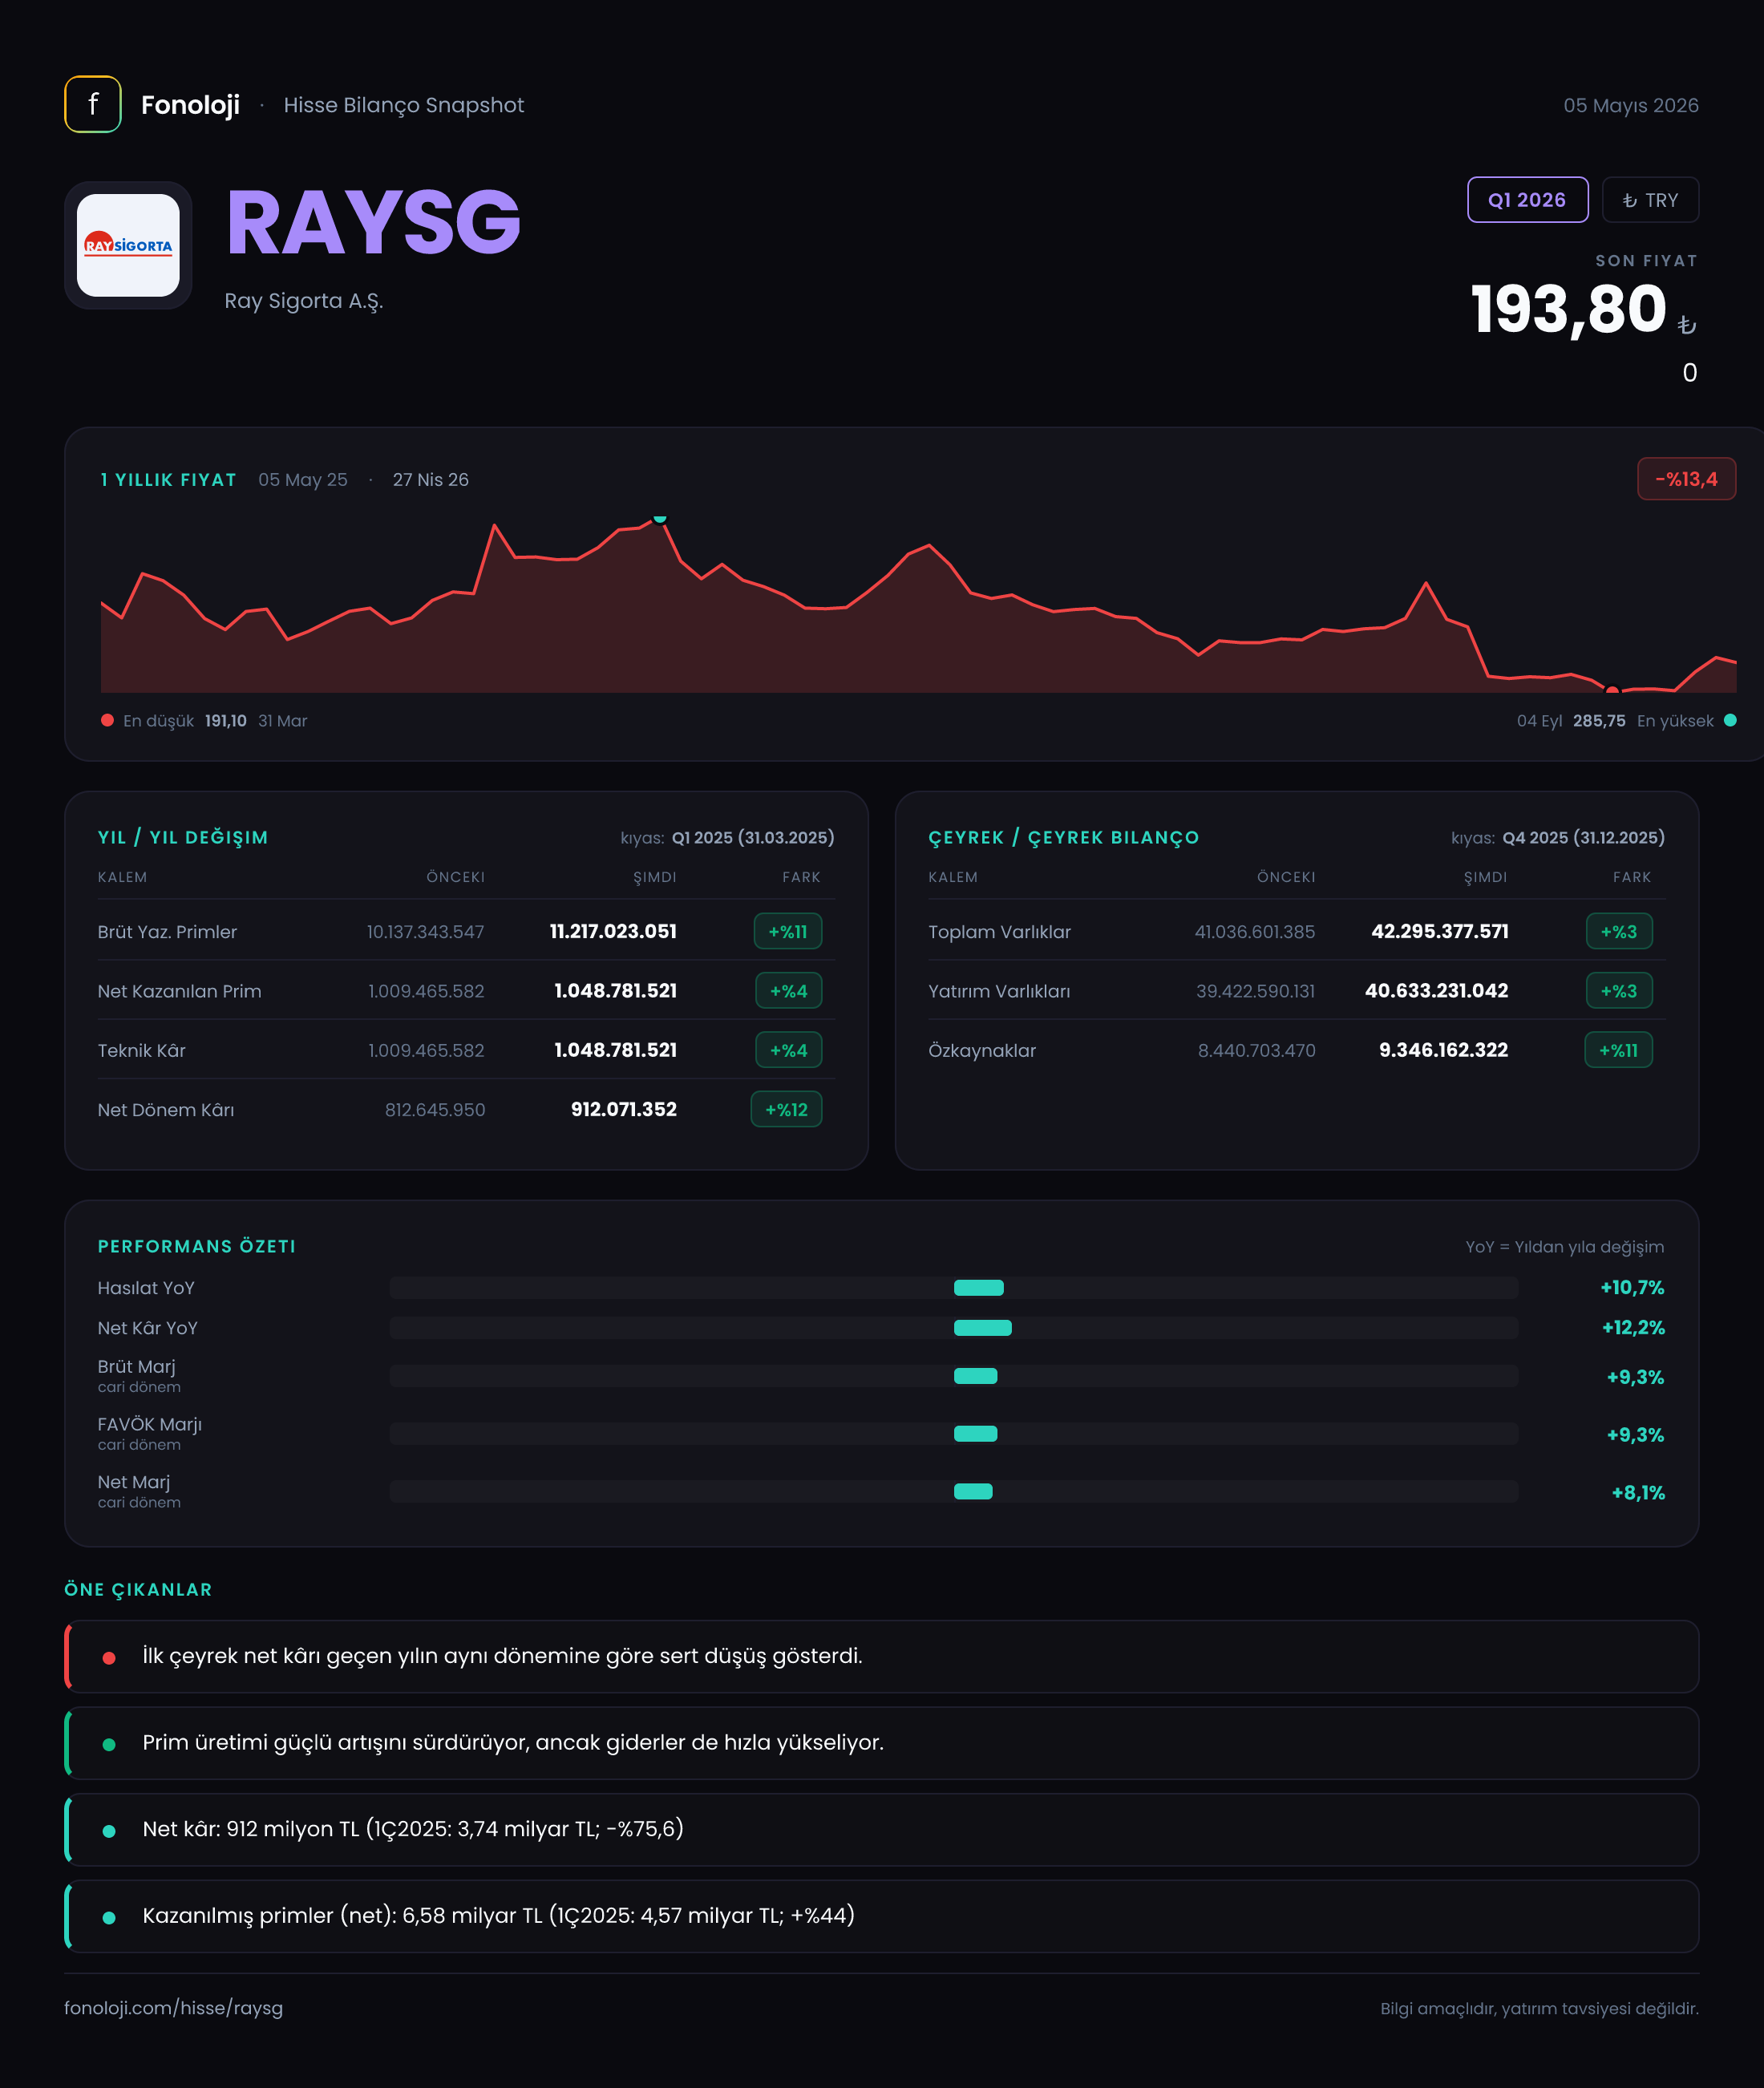Click the previous value 10.137.343.547

(425, 932)
